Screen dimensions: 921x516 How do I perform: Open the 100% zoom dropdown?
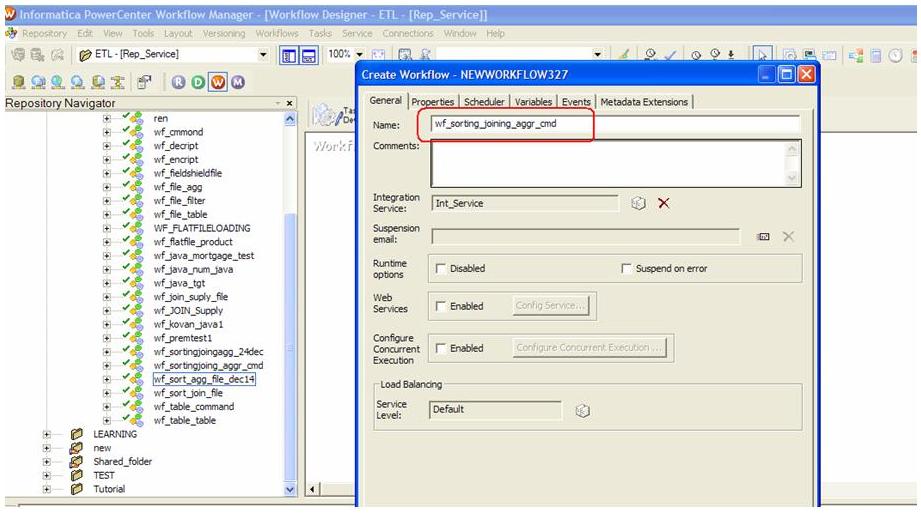click(x=359, y=54)
